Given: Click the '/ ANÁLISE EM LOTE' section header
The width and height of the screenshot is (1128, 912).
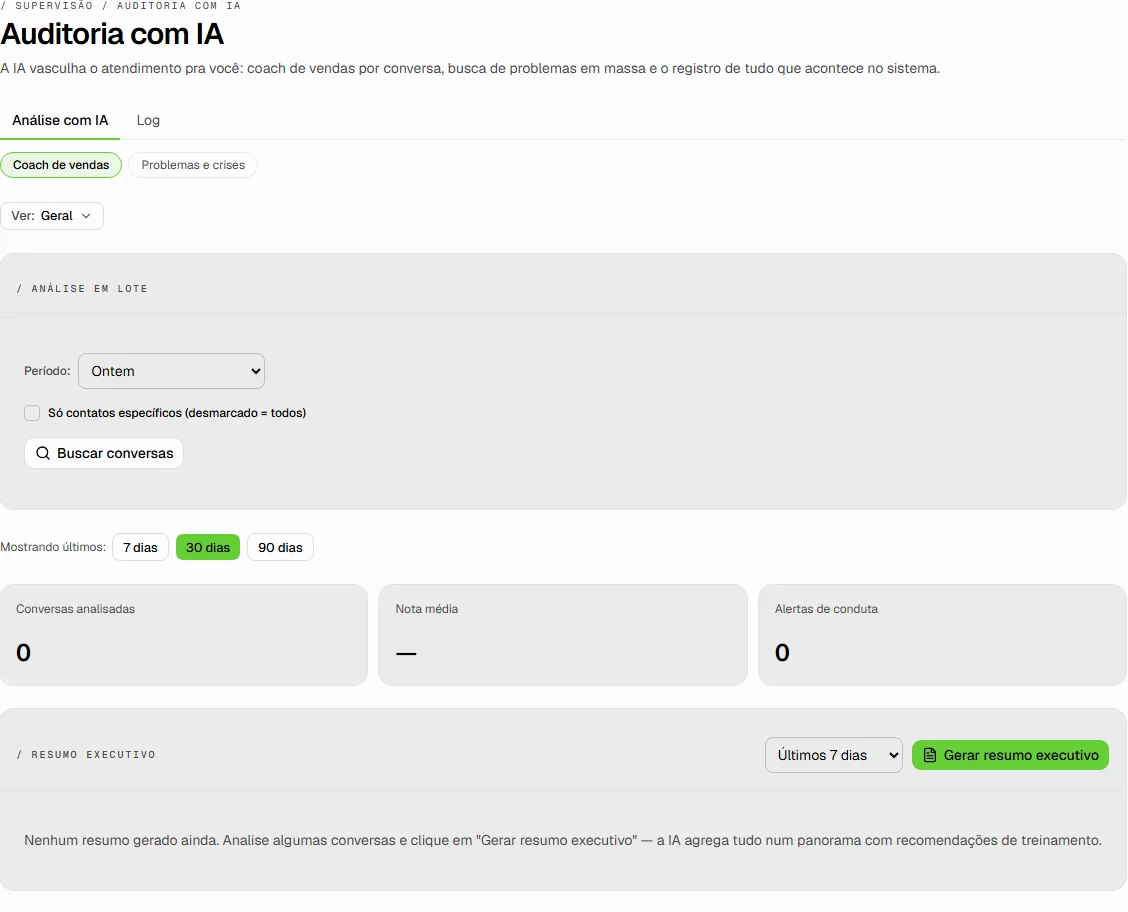Looking at the screenshot, I should pyautogui.click(x=82, y=288).
